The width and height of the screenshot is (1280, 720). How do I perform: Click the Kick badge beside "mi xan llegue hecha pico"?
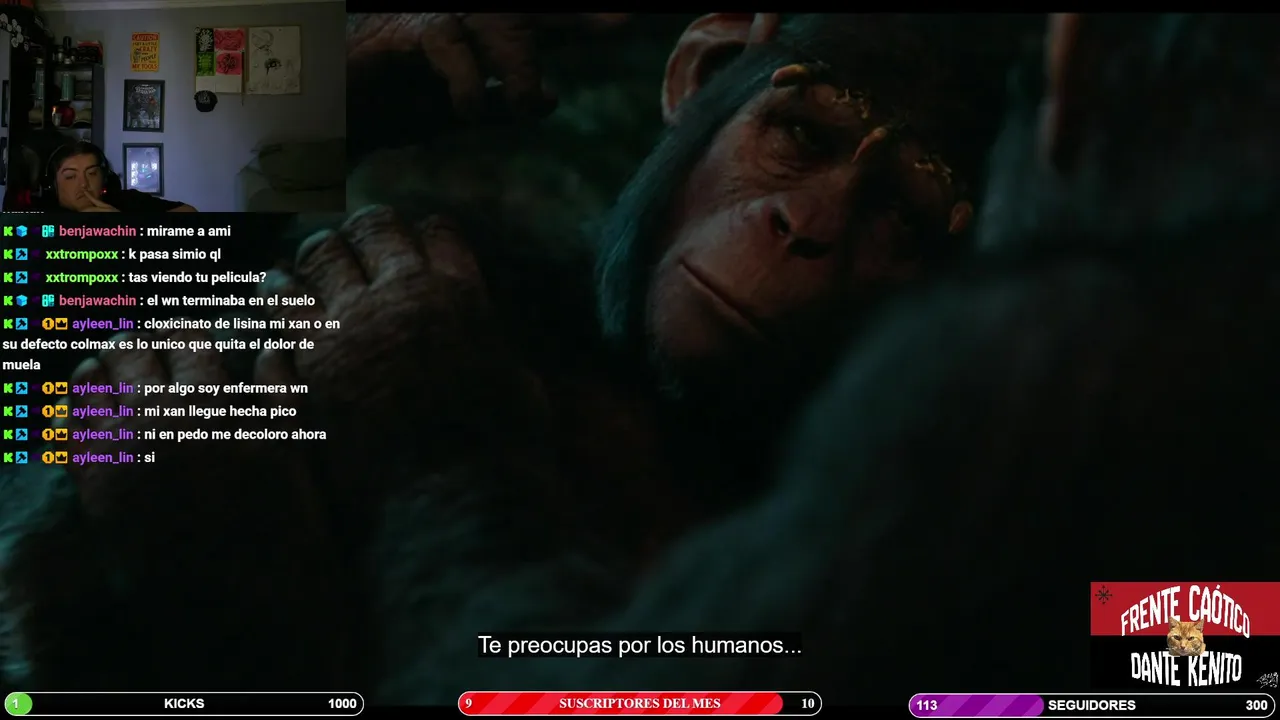point(8,411)
